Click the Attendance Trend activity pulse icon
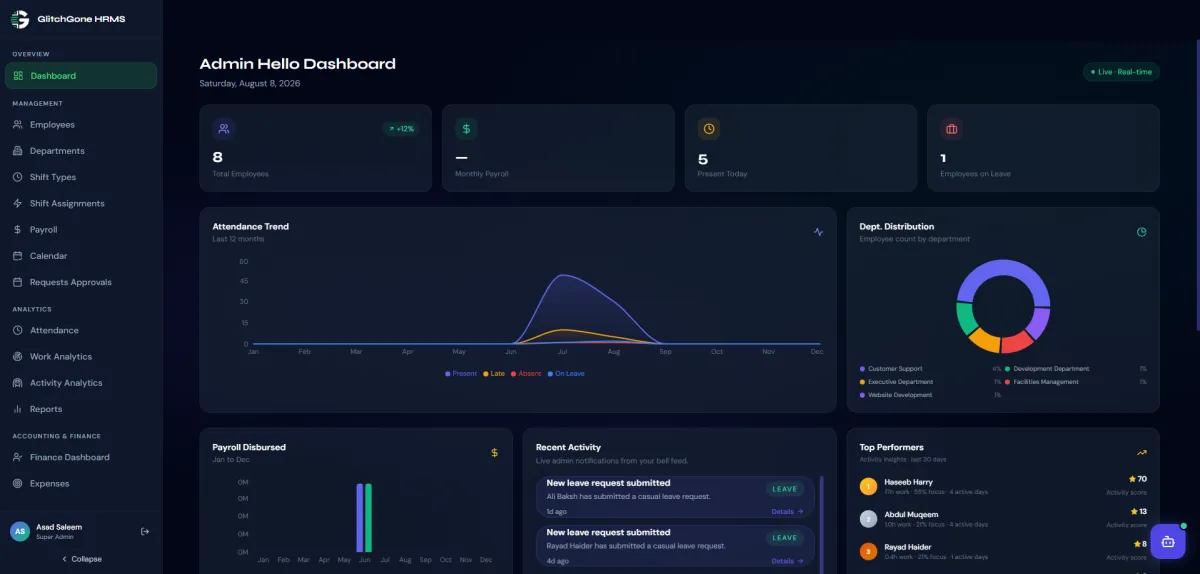The width and height of the screenshot is (1200, 574). click(818, 232)
